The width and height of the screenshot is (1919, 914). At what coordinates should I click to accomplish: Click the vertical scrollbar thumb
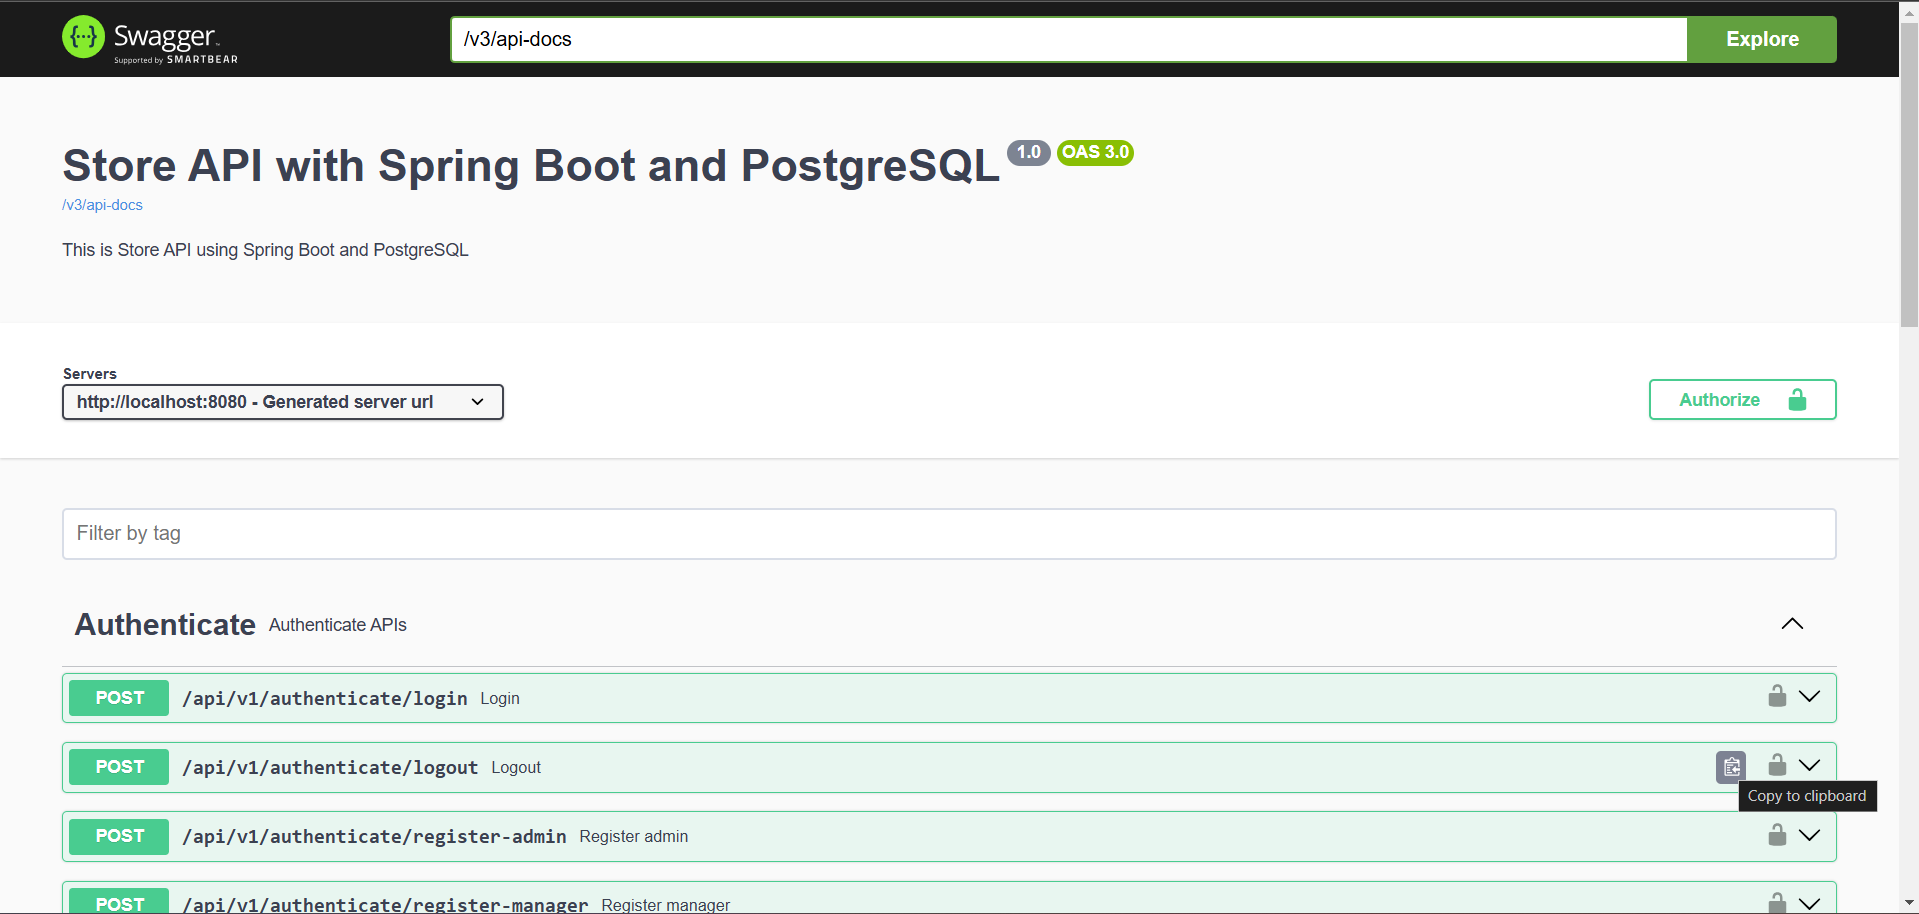(x=1909, y=175)
